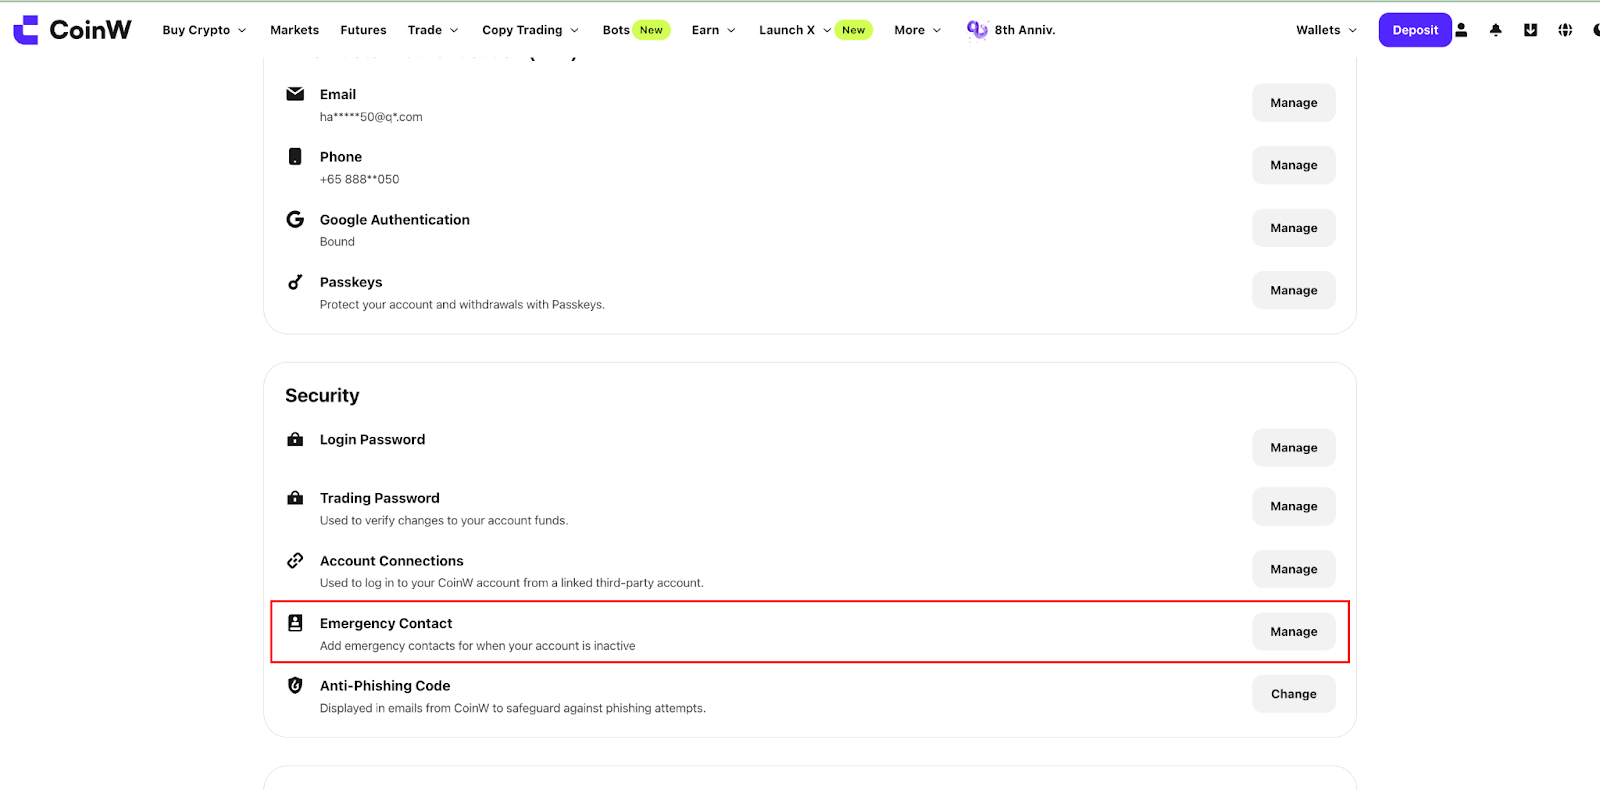Change the Anti-Phishing Code

click(1293, 694)
